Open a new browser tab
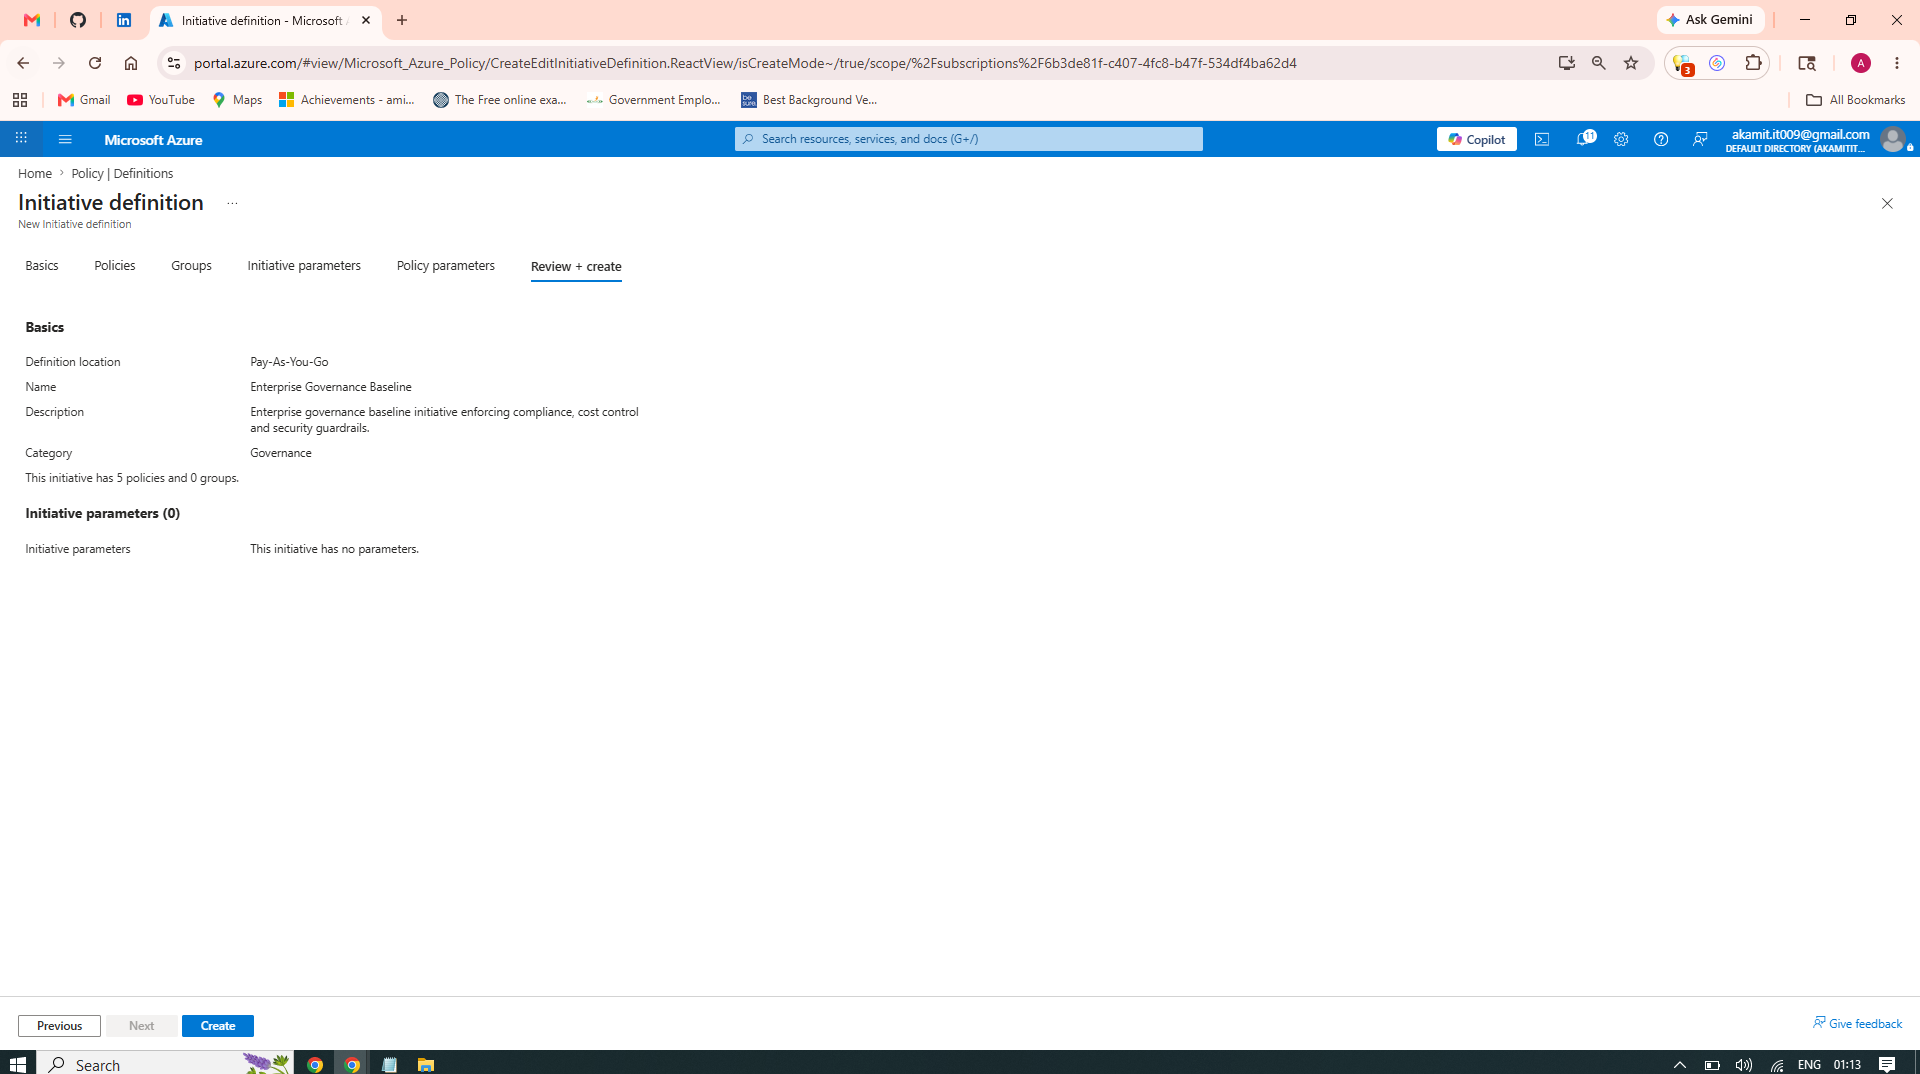 (x=402, y=20)
